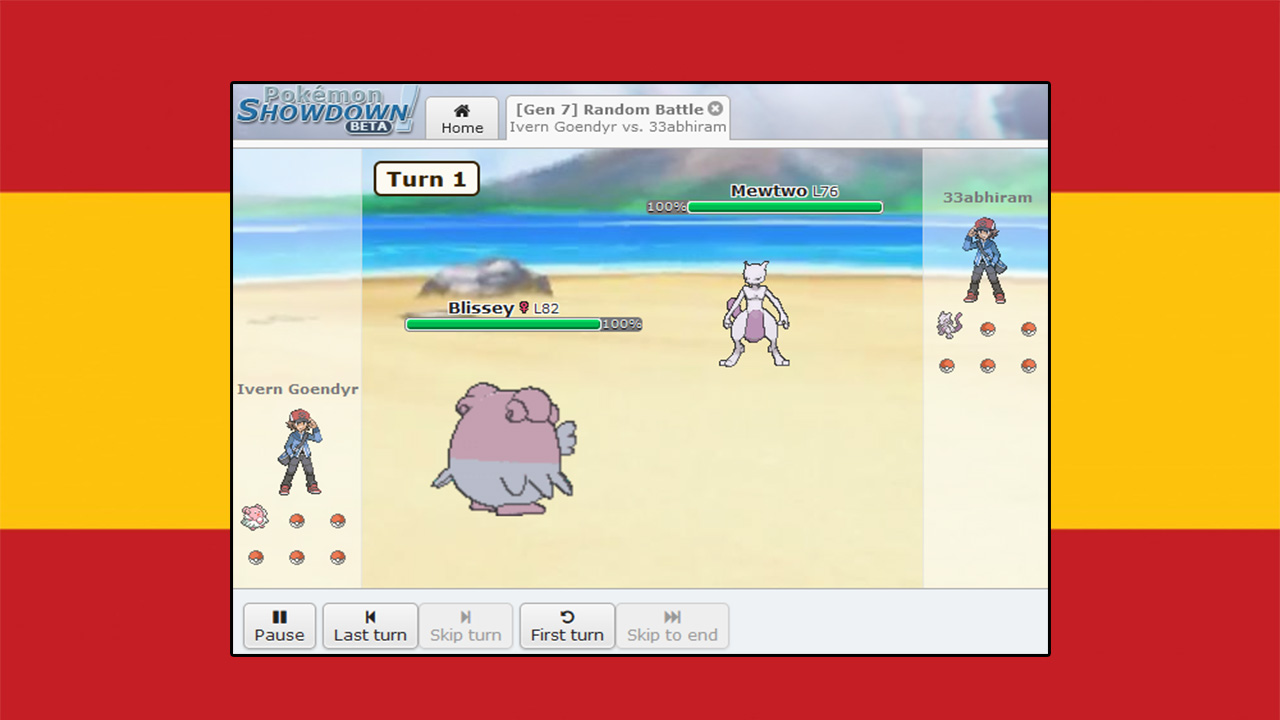Click the Skip turn button
Viewport: 1280px width, 720px height.
coord(466,626)
